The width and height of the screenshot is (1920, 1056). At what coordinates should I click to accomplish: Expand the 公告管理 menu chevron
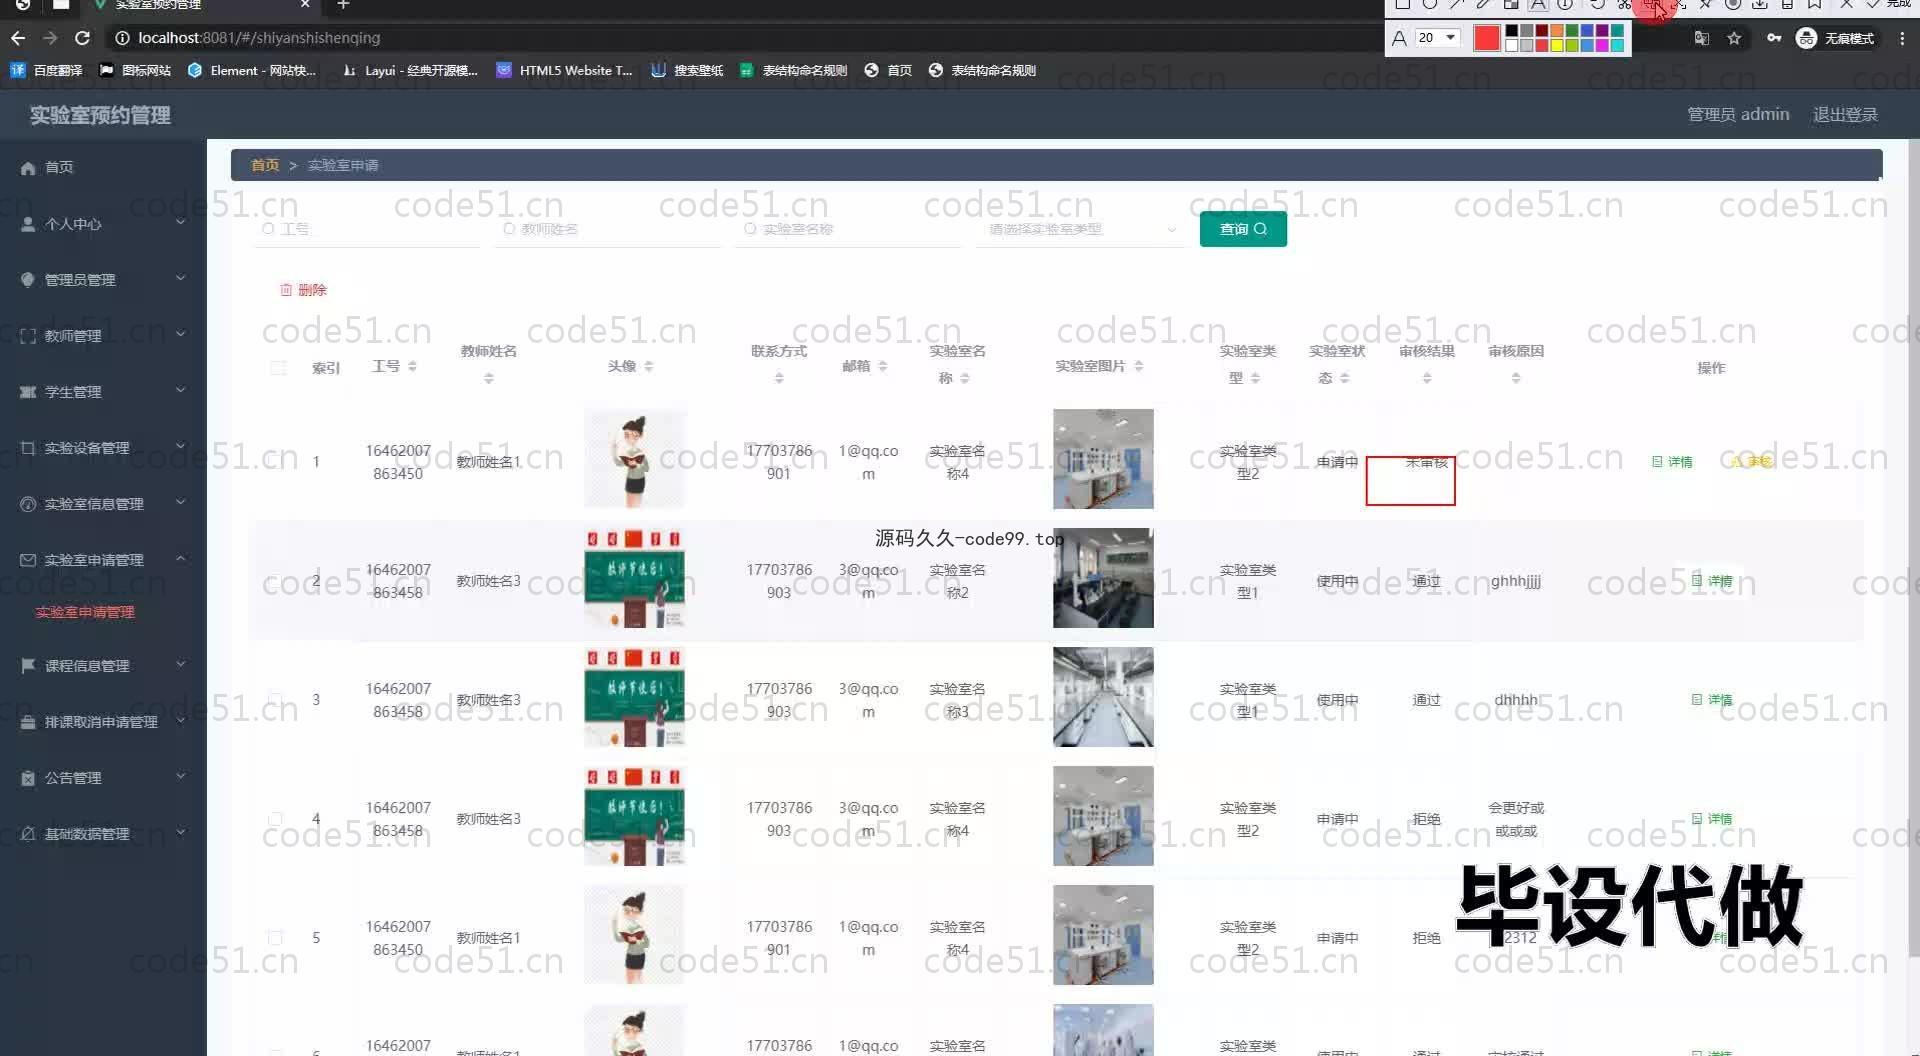pos(181,776)
